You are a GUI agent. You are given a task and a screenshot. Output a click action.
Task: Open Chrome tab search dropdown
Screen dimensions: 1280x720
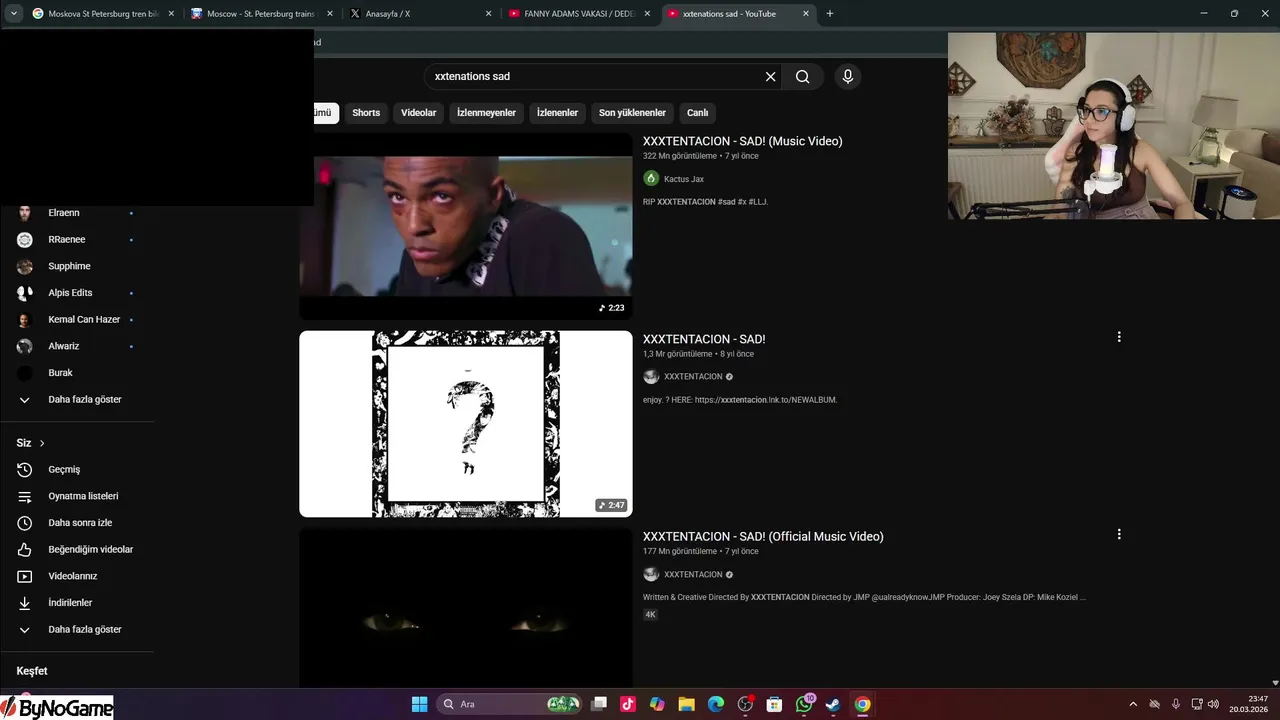point(14,14)
